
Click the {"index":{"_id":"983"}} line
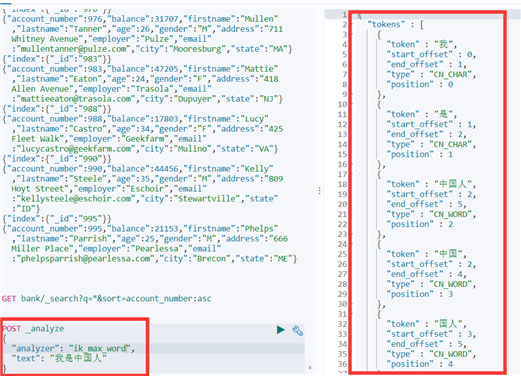(x=57, y=59)
